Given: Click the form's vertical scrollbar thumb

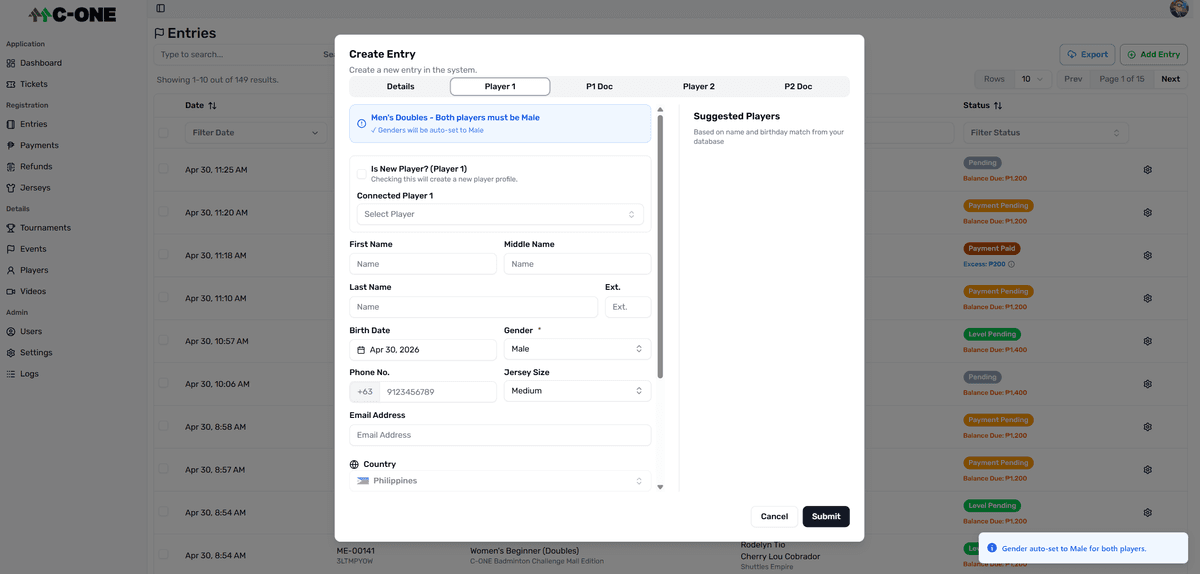Looking at the screenshot, I should [x=660, y=247].
